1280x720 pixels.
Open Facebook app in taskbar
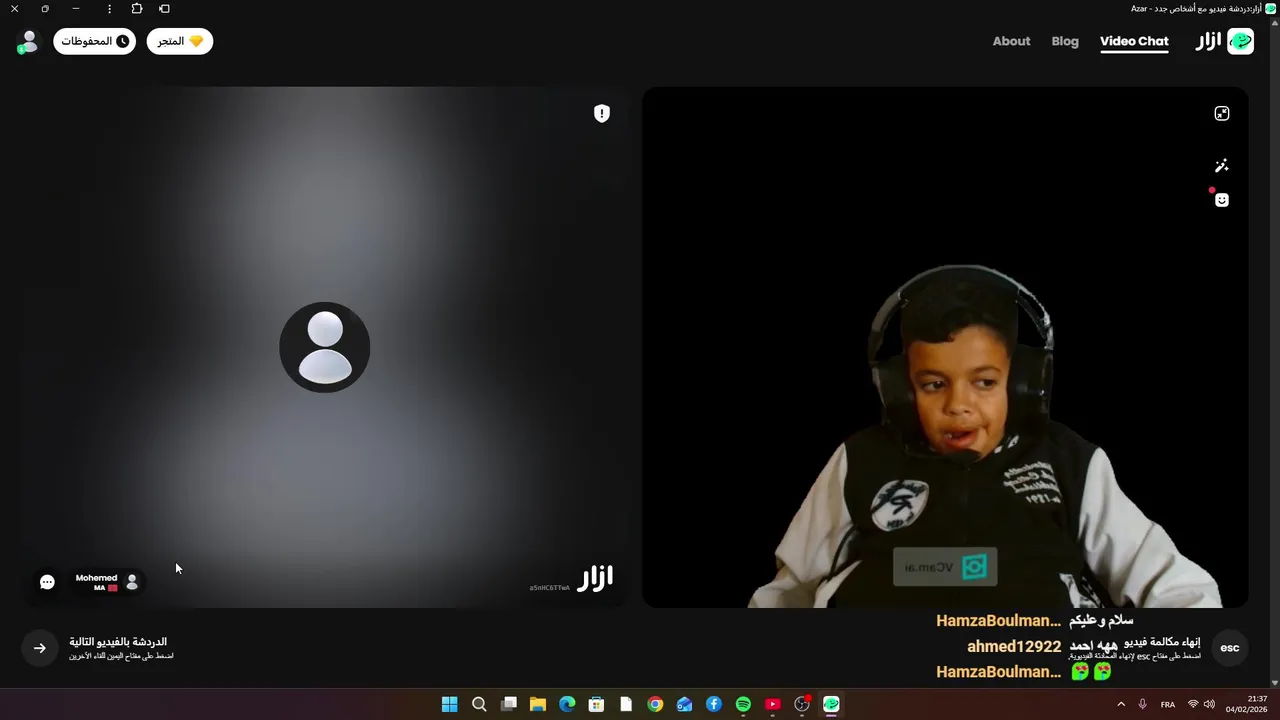point(714,704)
